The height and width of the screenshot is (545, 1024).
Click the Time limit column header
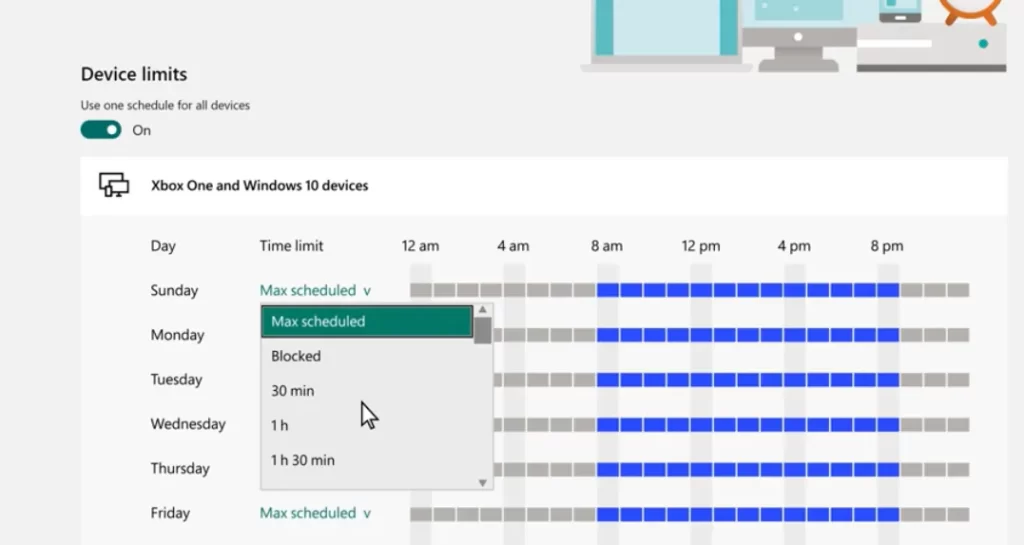pyautogui.click(x=291, y=246)
